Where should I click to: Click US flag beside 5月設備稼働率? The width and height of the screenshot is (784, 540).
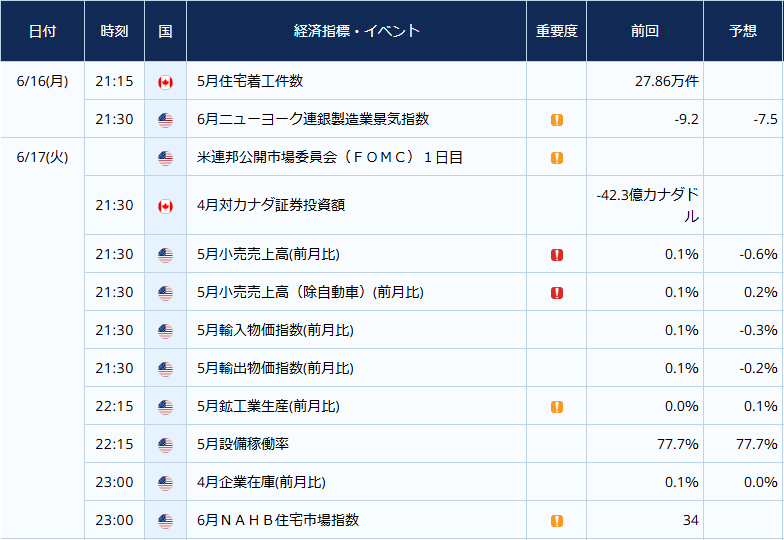(166, 445)
